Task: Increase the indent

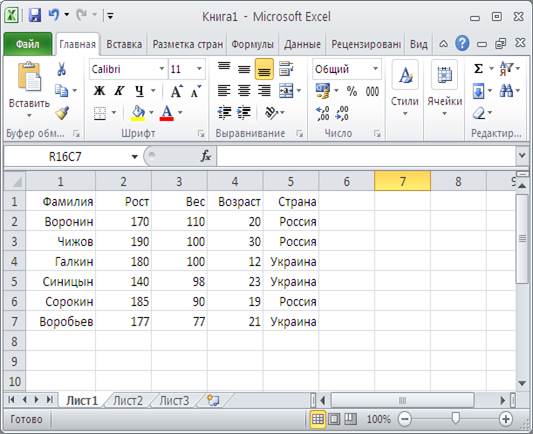Action: [244, 113]
